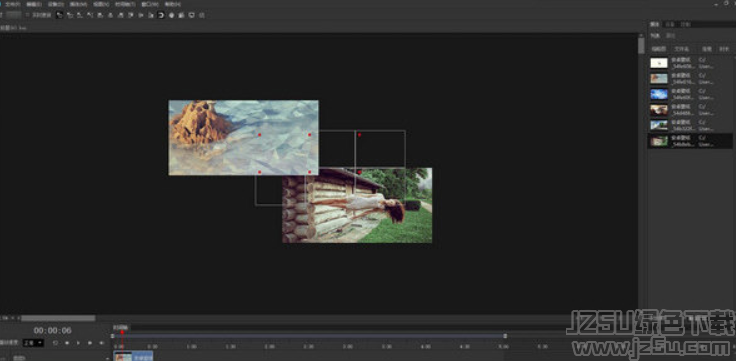Select the white image asset at list top

point(659,63)
